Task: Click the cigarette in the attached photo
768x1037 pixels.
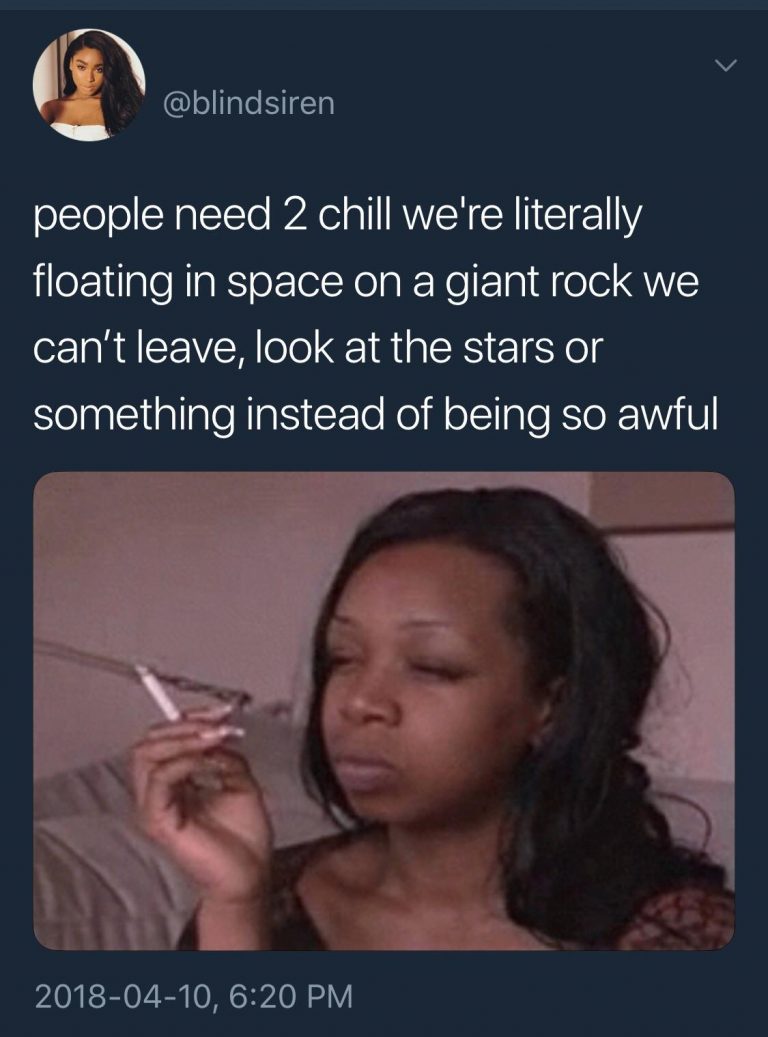Action: point(158,692)
